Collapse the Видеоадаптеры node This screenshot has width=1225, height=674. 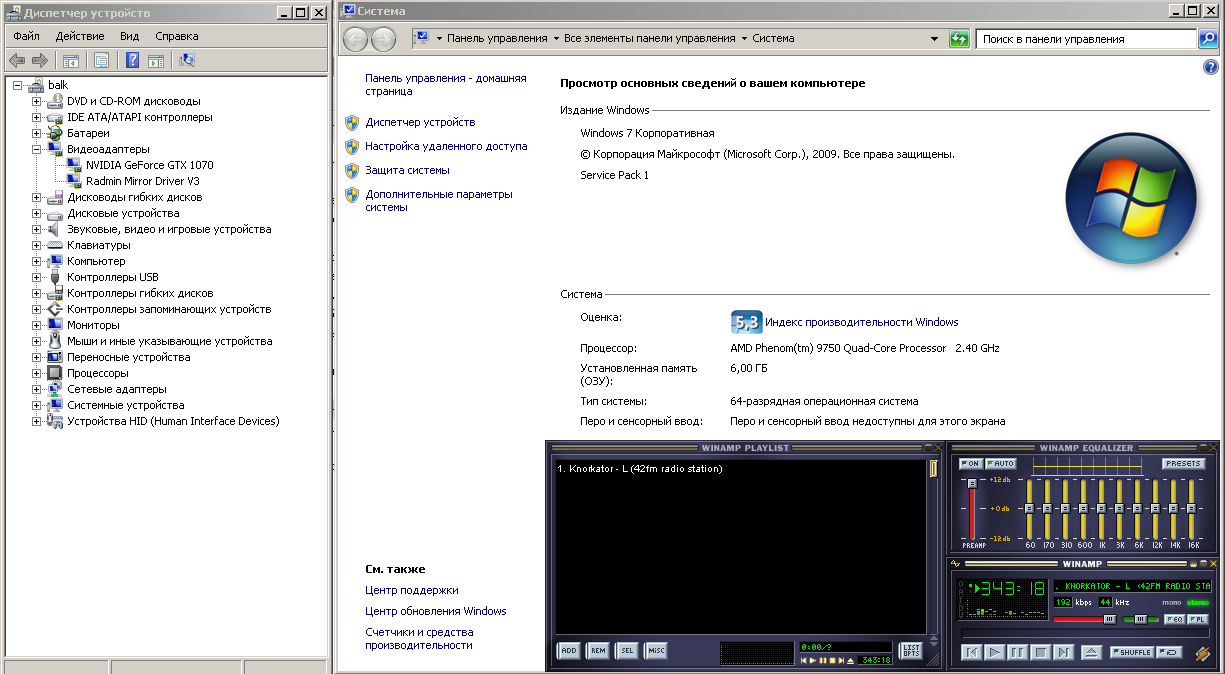coord(37,149)
